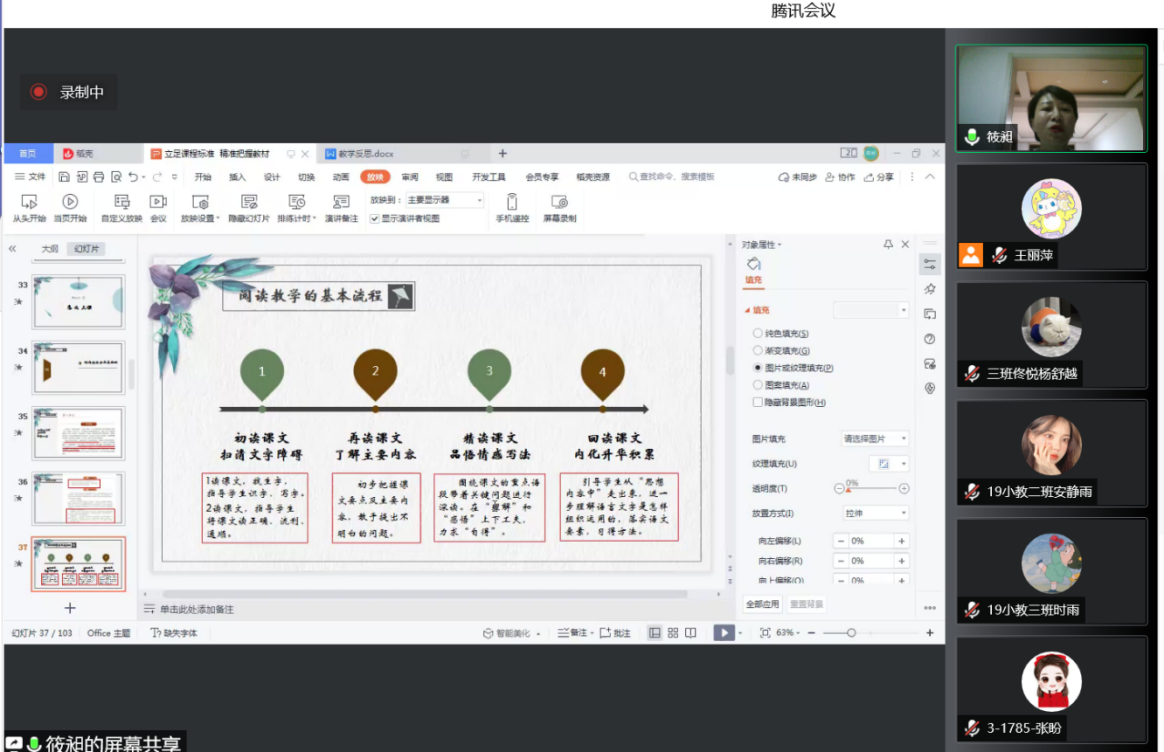Click the 透明度 transparency slider
The height and width of the screenshot is (752, 1164).
(x=871, y=489)
